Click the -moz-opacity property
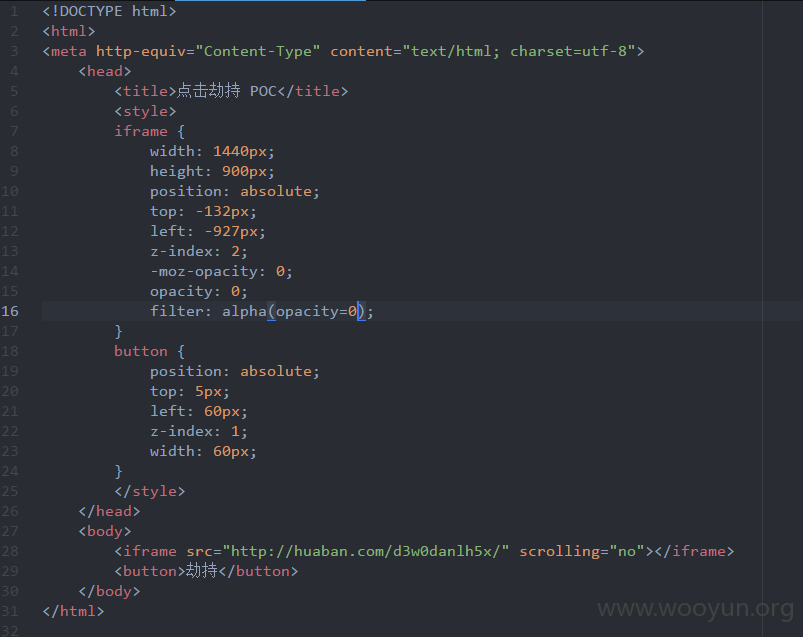This screenshot has width=803, height=637. pos(204,271)
